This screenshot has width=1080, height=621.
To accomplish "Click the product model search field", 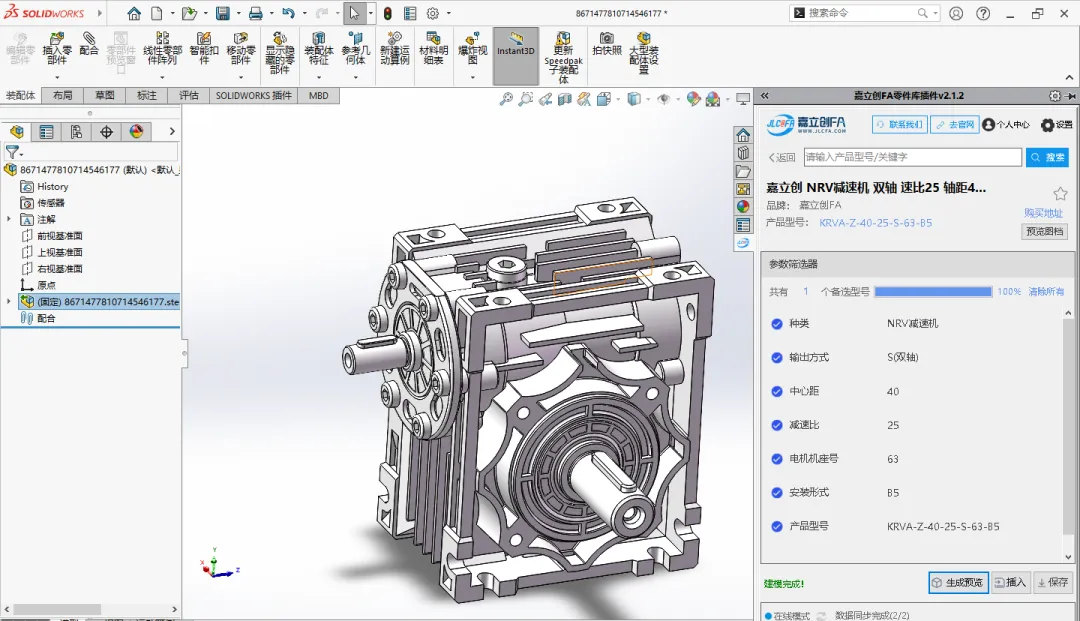I will pyautogui.click(x=911, y=157).
